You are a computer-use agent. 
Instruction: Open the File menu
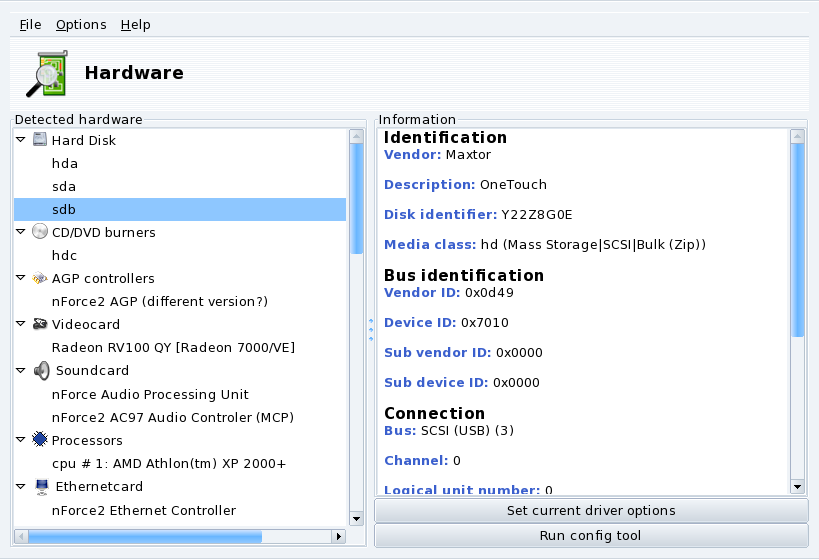30,24
